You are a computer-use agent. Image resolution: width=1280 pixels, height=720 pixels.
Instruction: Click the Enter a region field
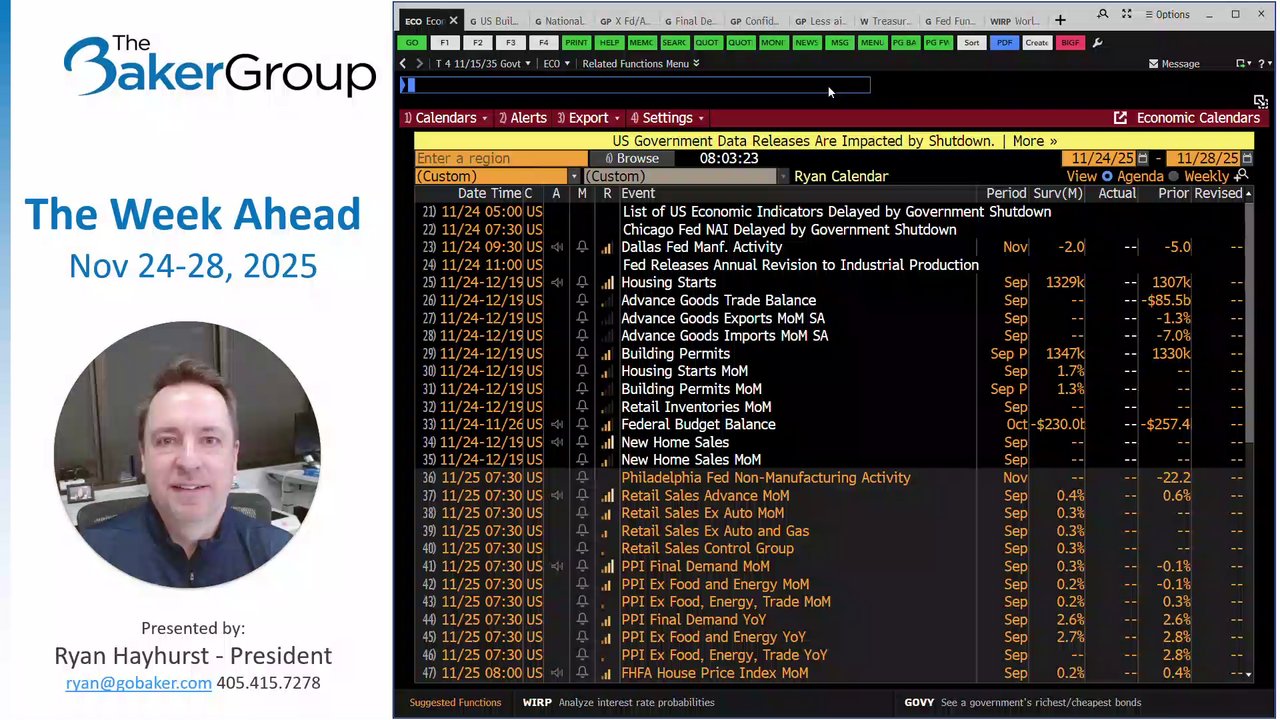click(x=501, y=158)
